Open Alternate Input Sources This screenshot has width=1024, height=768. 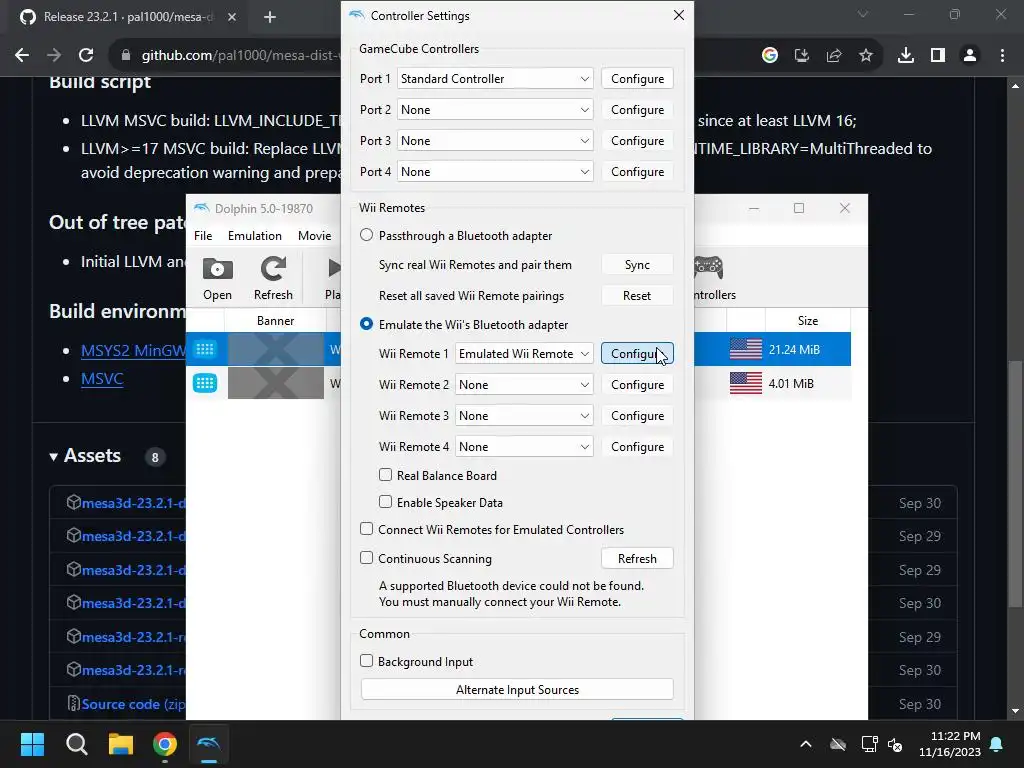[x=517, y=690]
